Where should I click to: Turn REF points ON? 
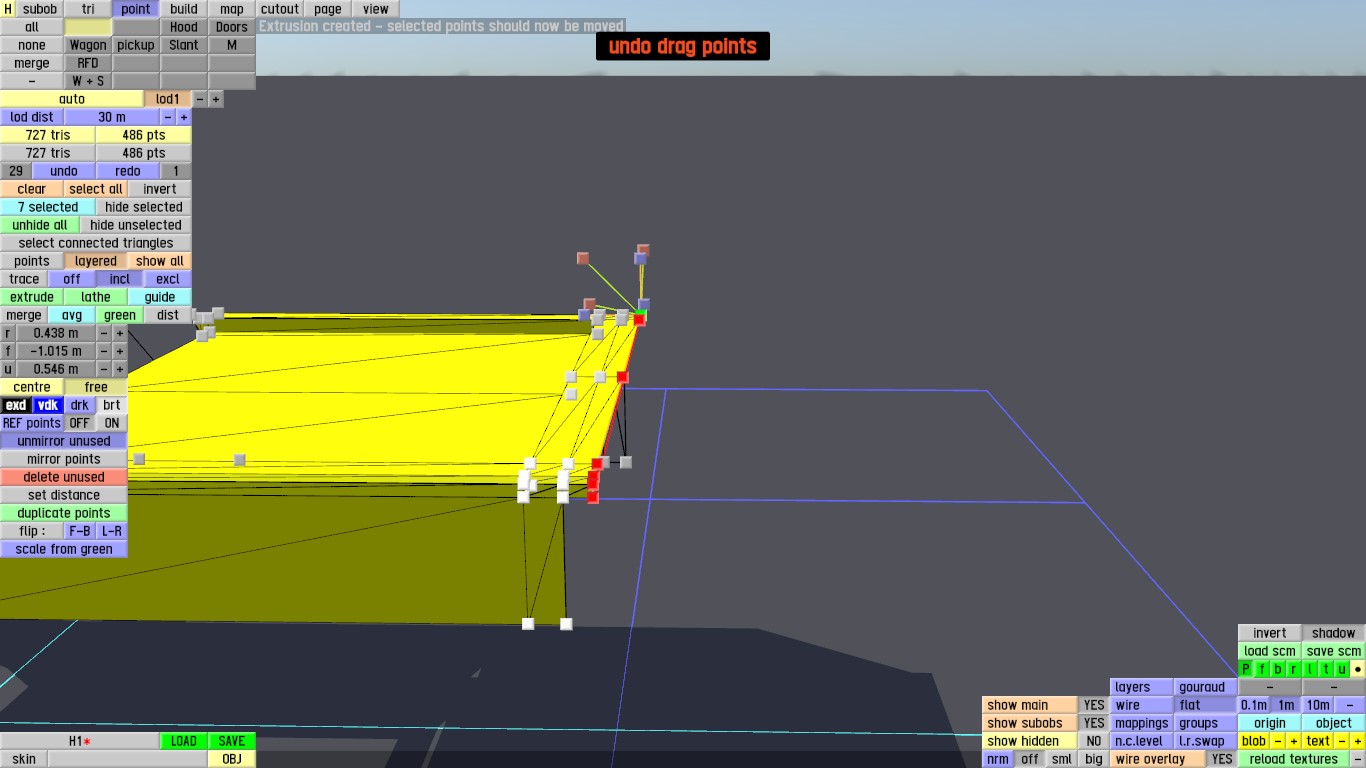[112, 423]
